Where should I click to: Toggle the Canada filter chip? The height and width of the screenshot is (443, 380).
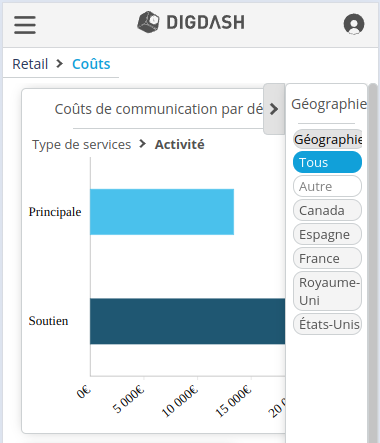[x=327, y=210]
